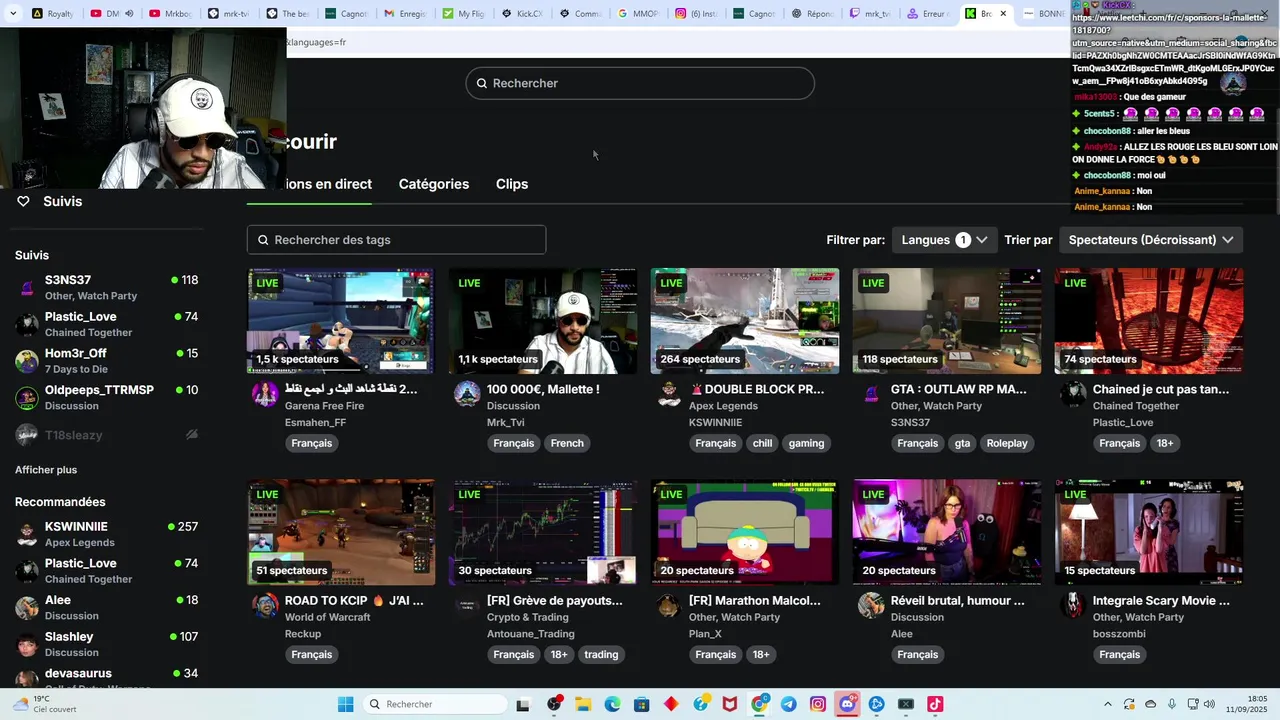Open volume control in system tray
This screenshot has height=720, width=1280.
click(1210, 704)
